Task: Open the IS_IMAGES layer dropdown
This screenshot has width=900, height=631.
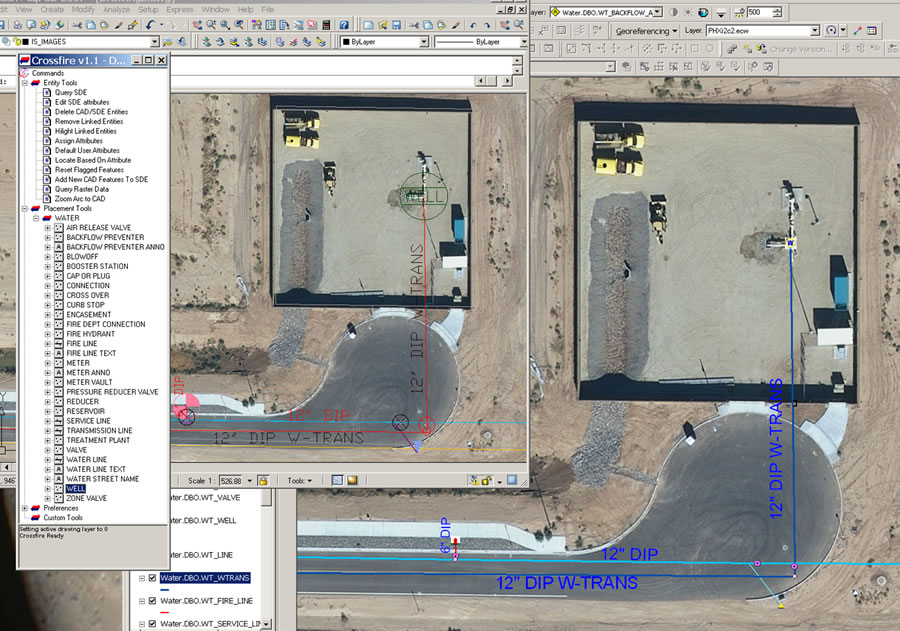Action: point(154,42)
